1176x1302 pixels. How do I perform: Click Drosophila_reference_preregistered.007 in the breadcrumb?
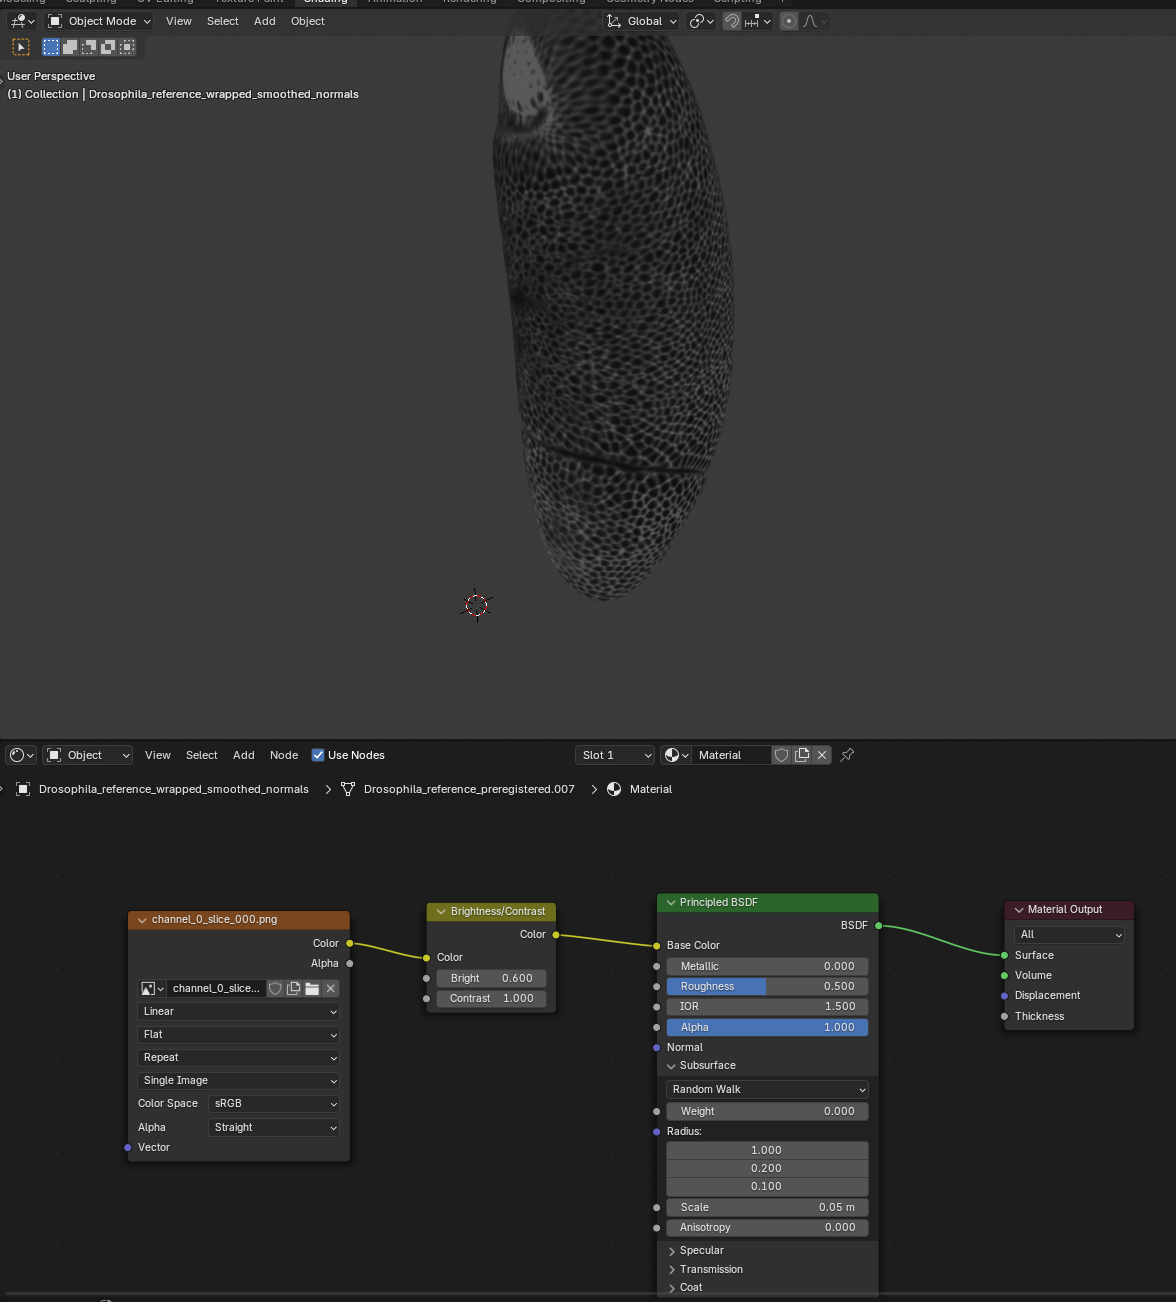(468, 789)
